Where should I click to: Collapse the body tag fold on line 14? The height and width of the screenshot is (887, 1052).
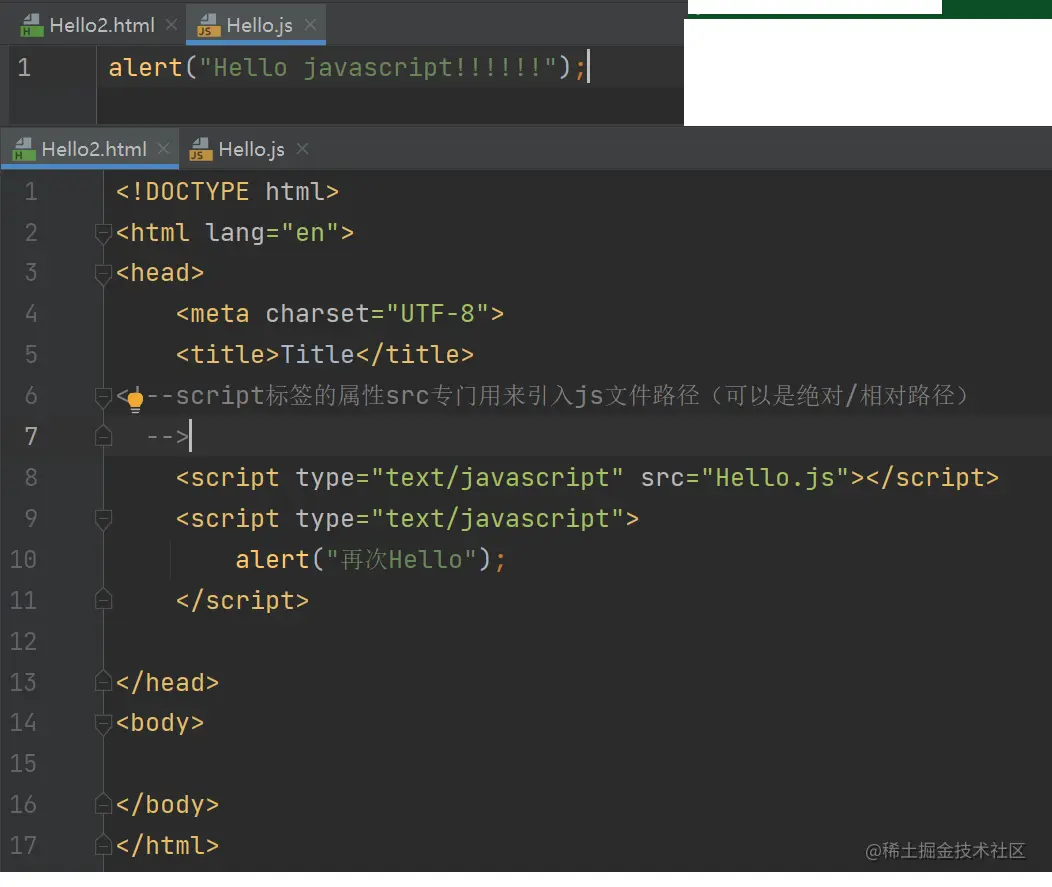pos(103,723)
